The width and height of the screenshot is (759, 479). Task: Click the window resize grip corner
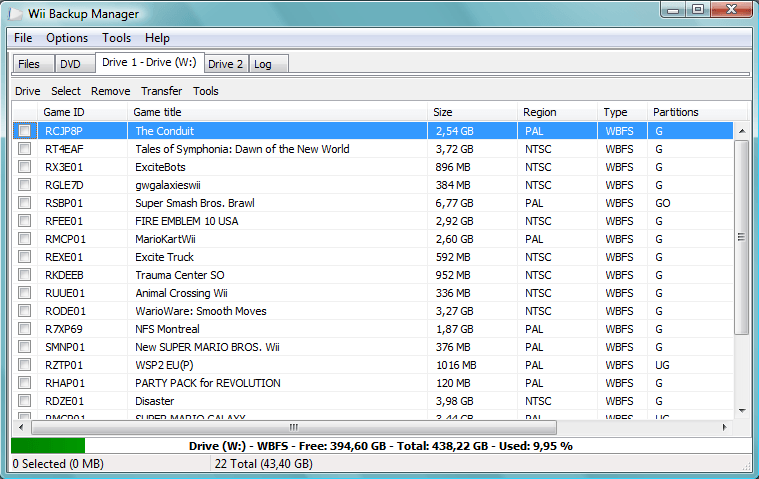[746, 465]
